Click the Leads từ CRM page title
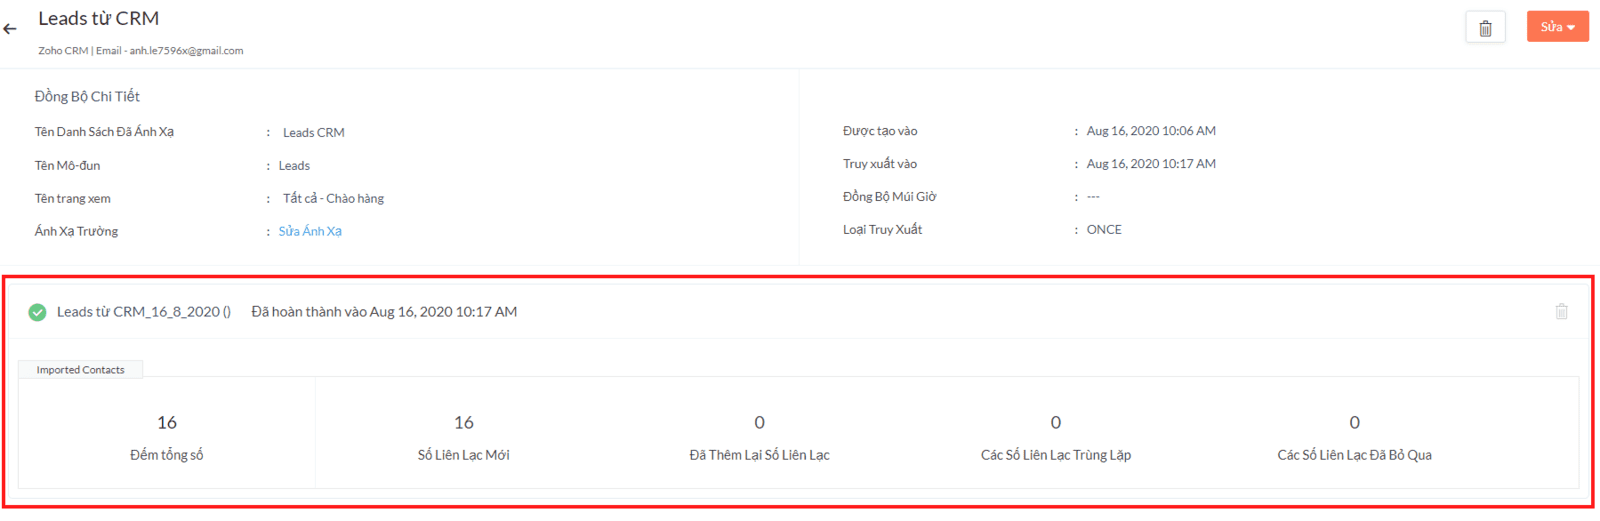Screen dimensions: 1600x521 coord(98,19)
